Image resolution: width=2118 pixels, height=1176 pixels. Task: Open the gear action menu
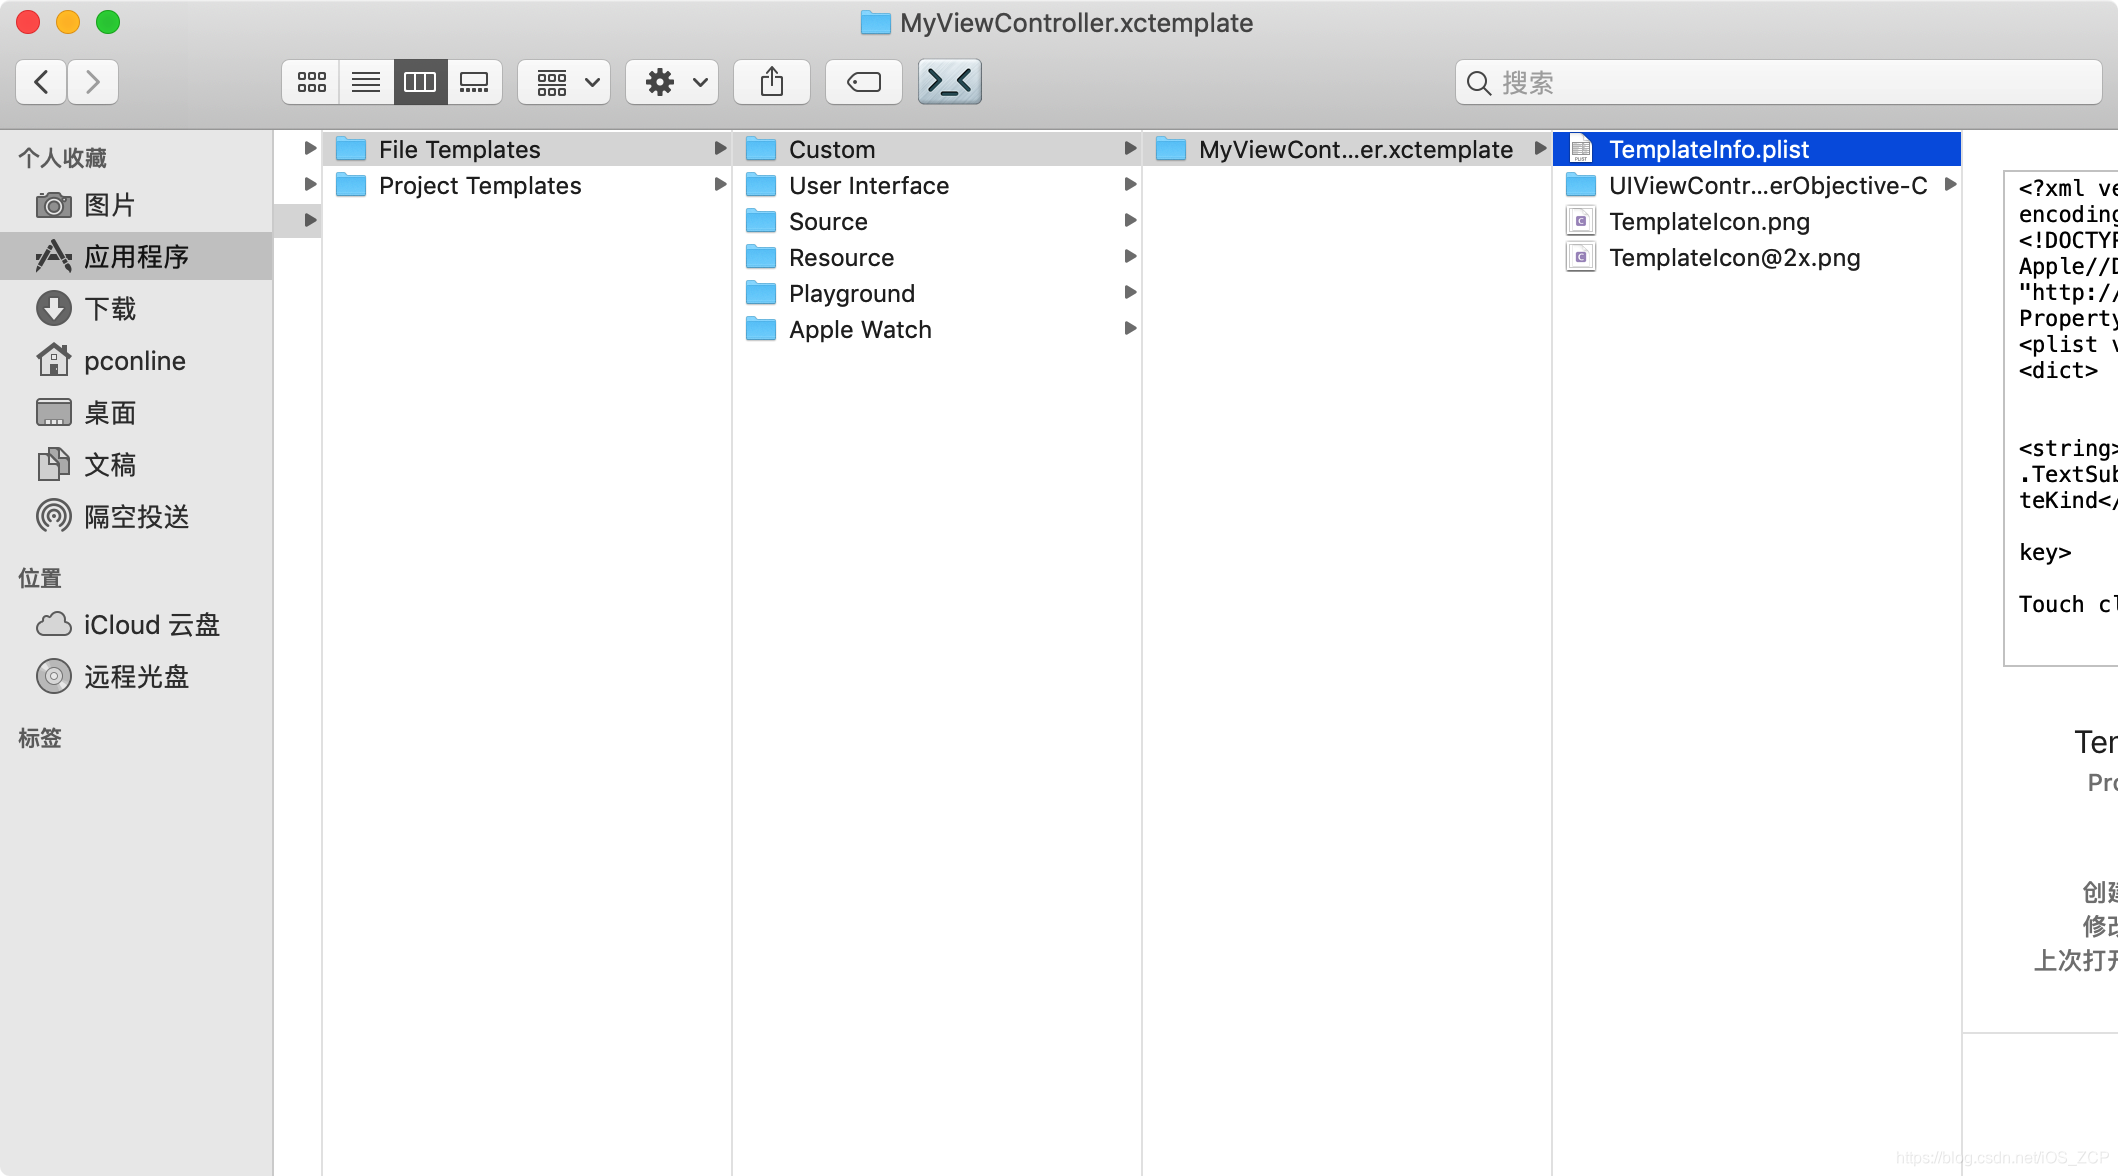pyautogui.click(x=672, y=82)
